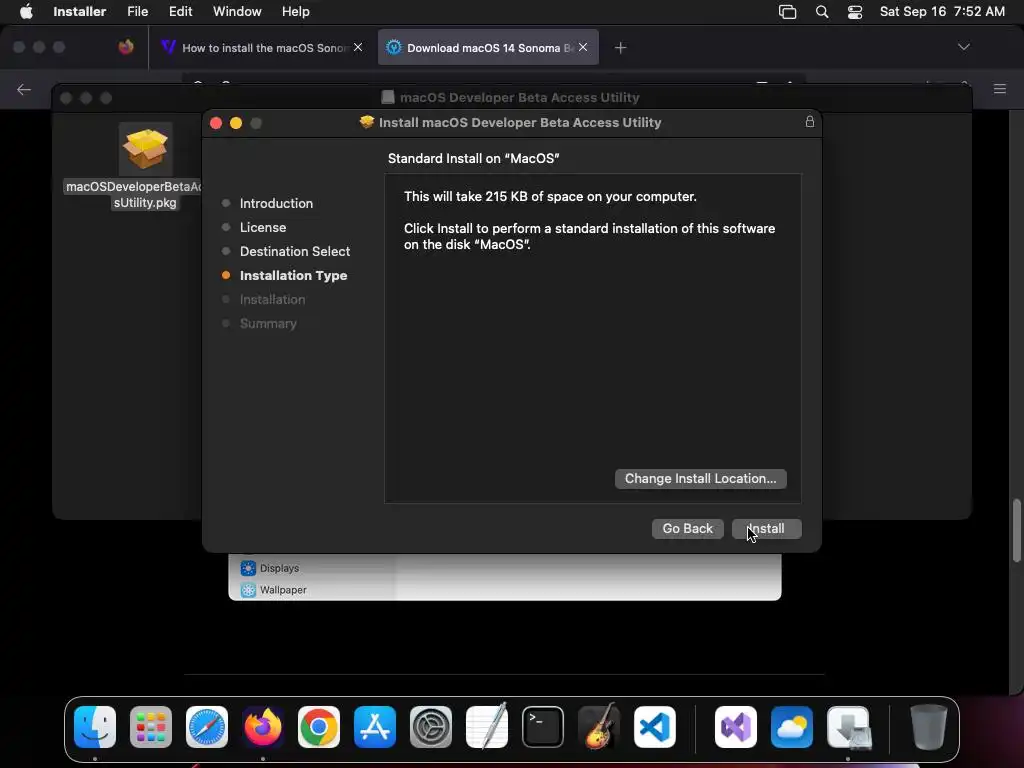Open the Installer app icon in Dock
The width and height of the screenshot is (1024, 768).
coord(849,727)
